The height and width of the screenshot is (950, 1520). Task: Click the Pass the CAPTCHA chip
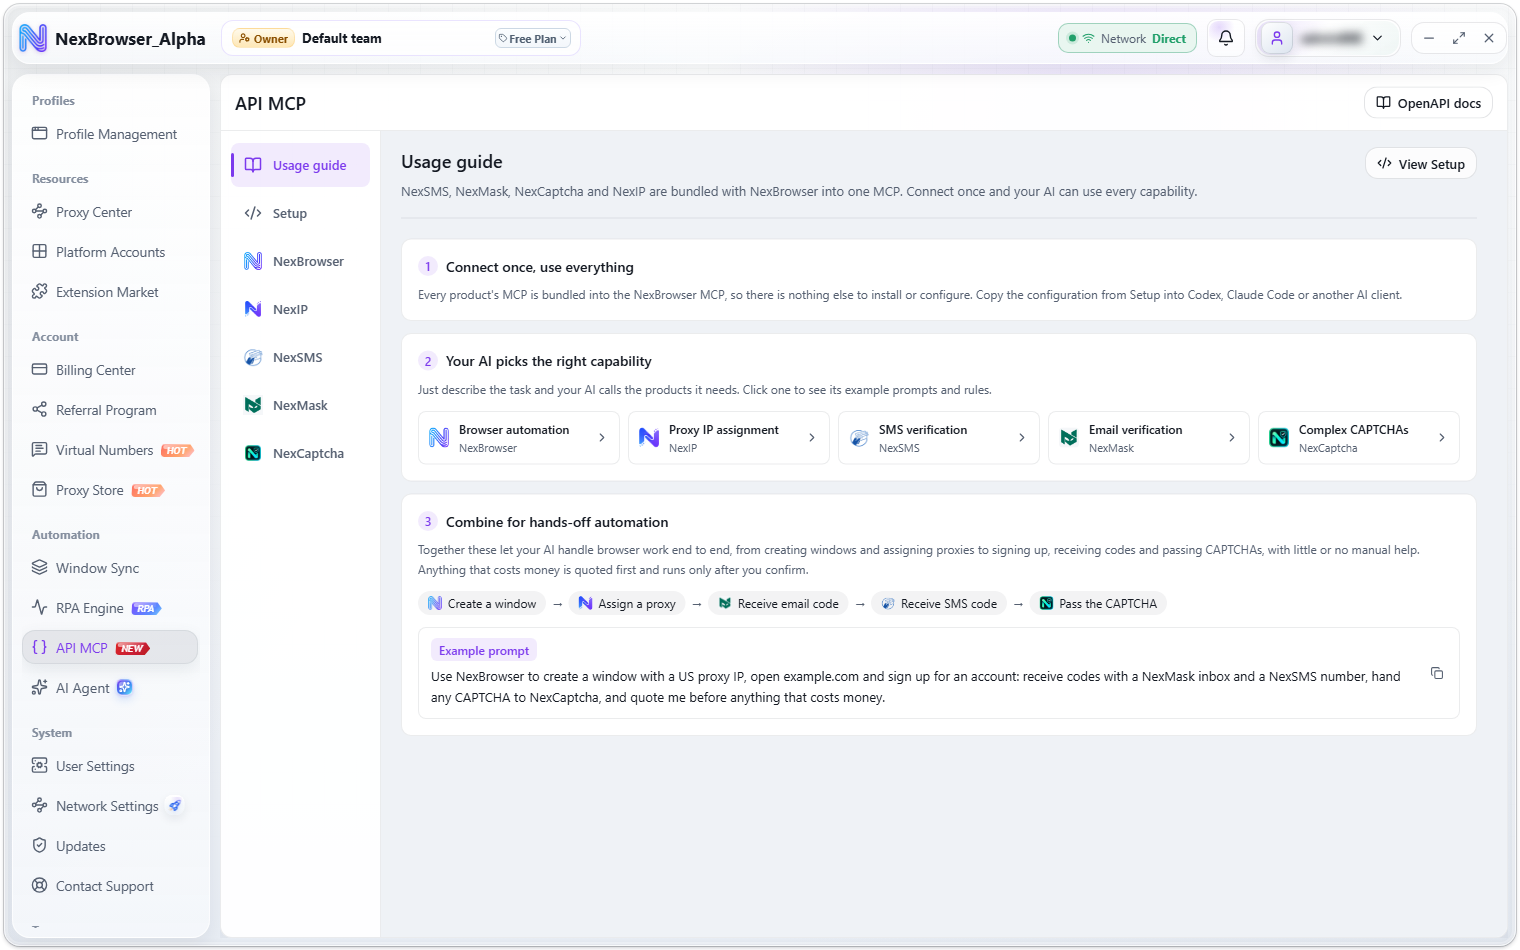[x=1098, y=603]
